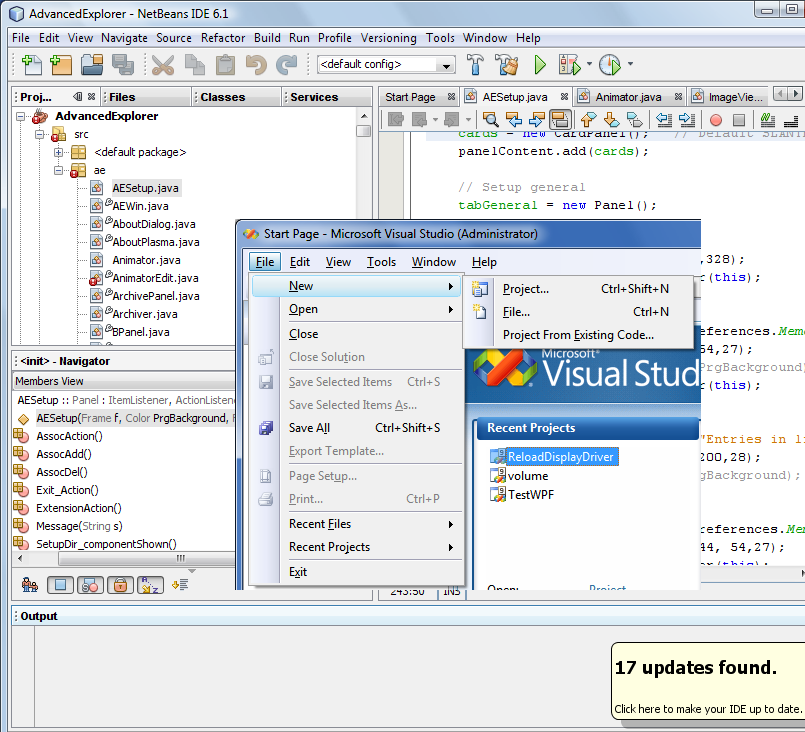
Task: Click the Paste clipboard icon
Action: point(225,65)
